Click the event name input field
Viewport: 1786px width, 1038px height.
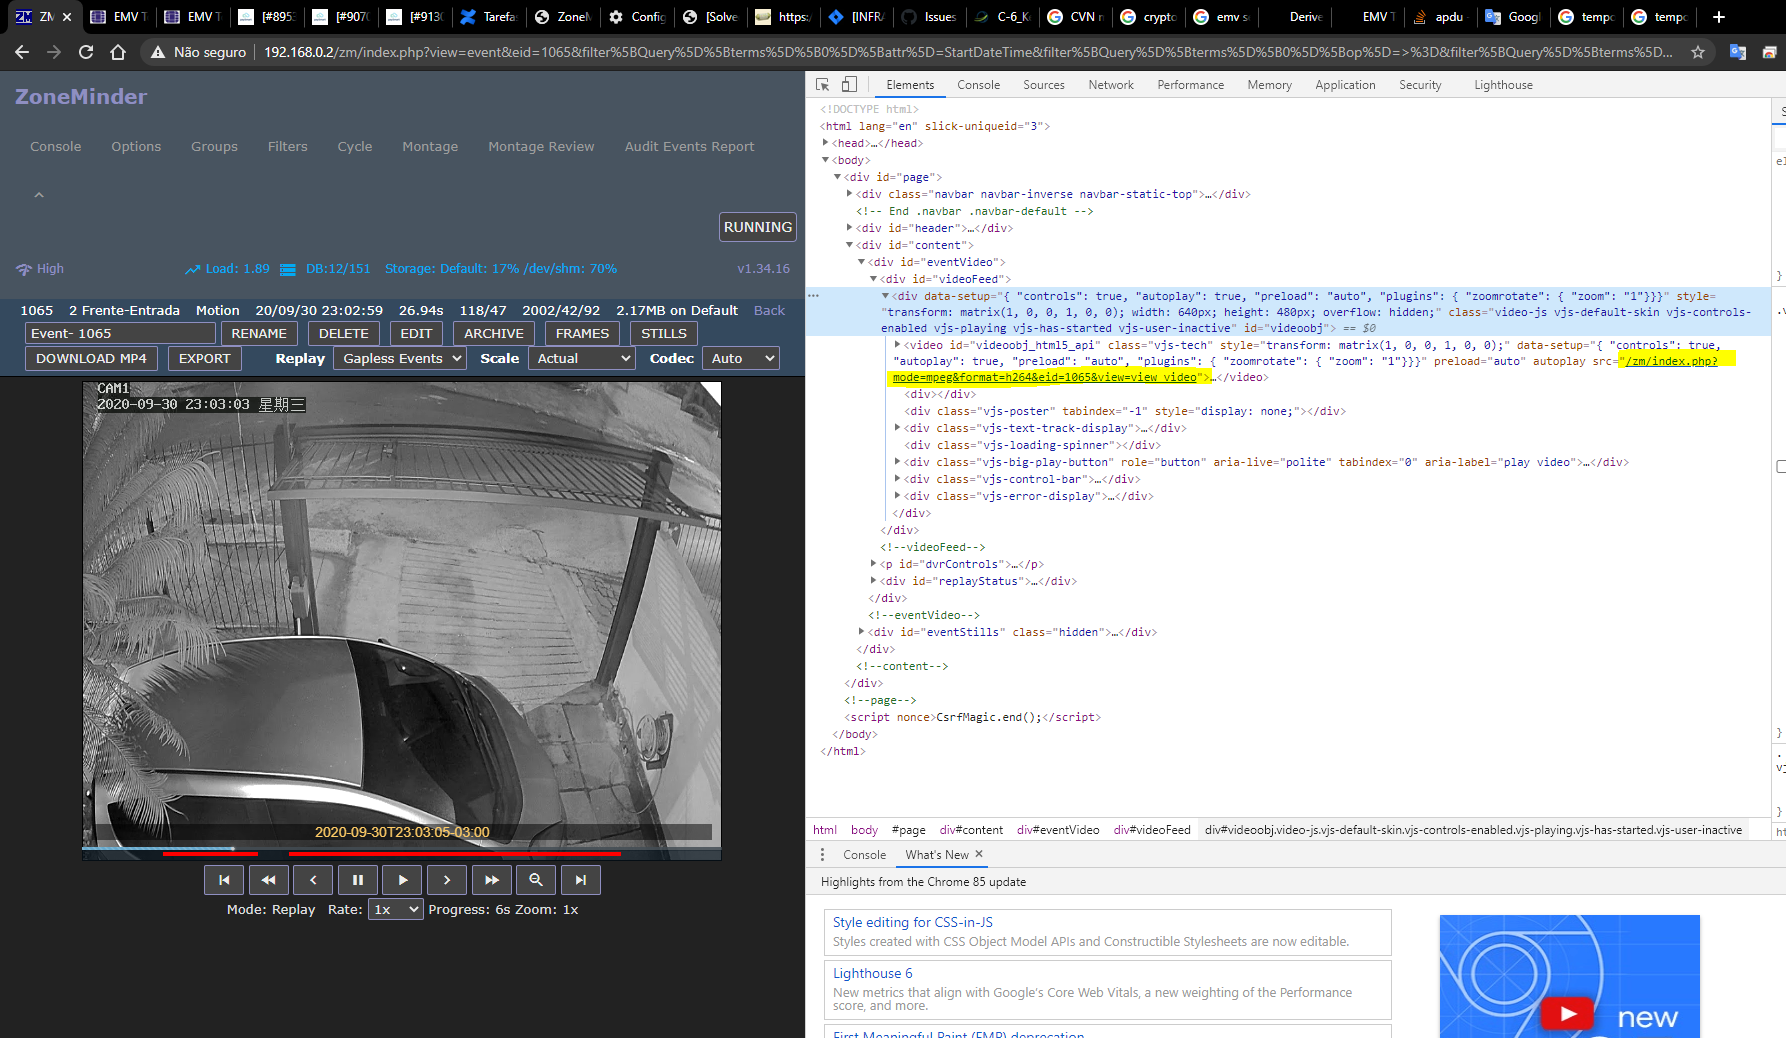point(120,333)
